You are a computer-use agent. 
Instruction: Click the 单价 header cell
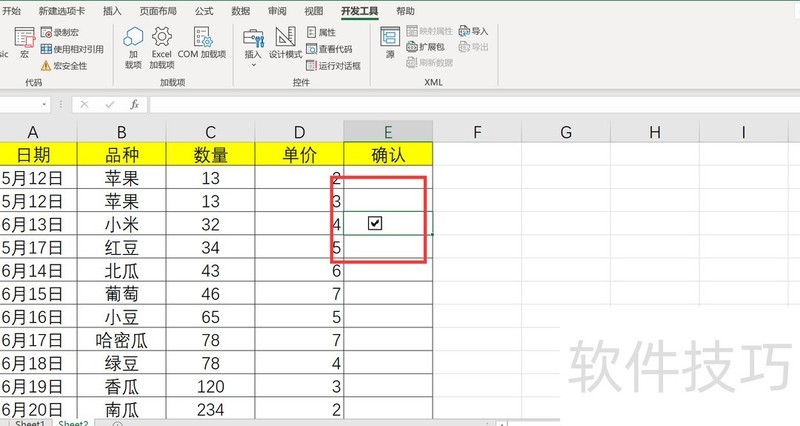pyautogui.click(x=299, y=154)
